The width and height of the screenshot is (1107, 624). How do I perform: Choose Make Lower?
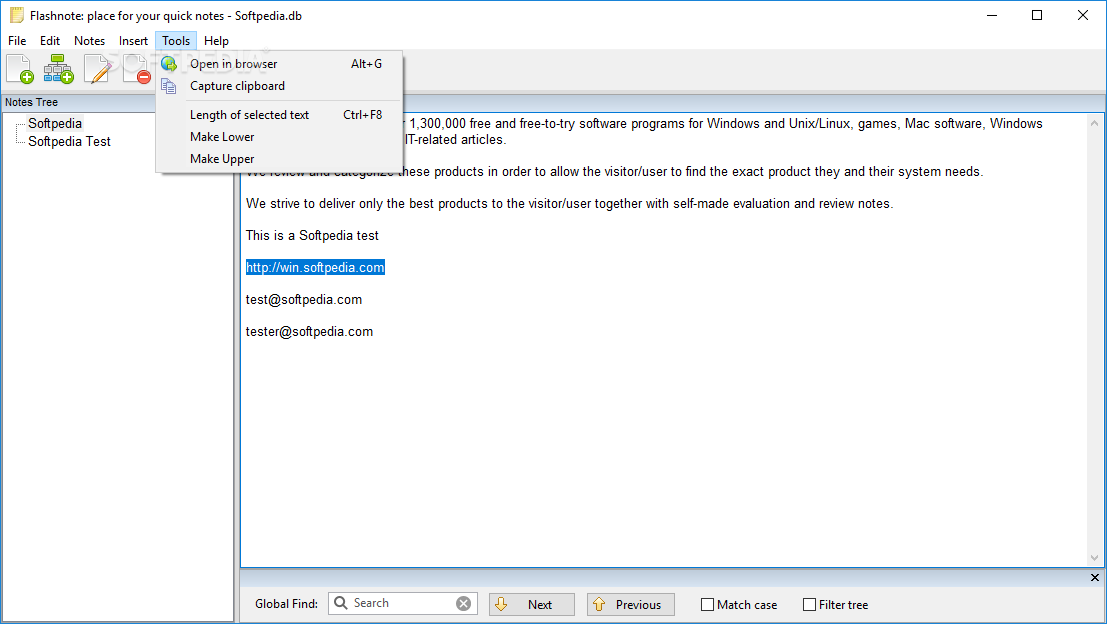[x=280, y=137]
